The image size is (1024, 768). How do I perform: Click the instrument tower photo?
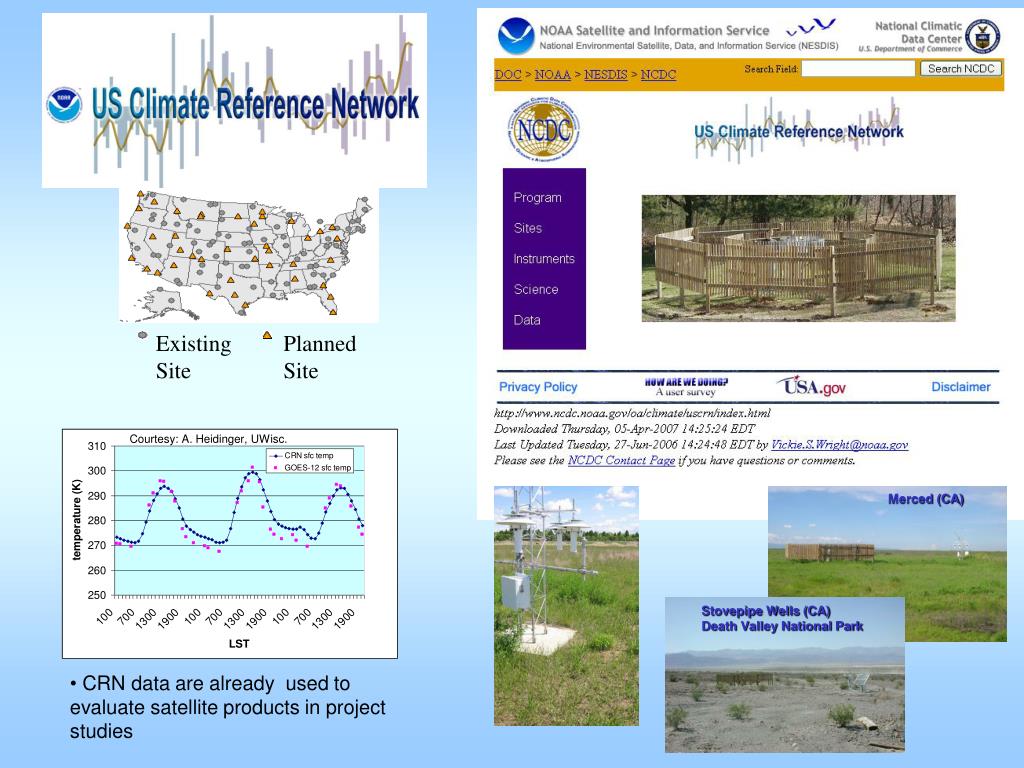(x=566, y=605)
